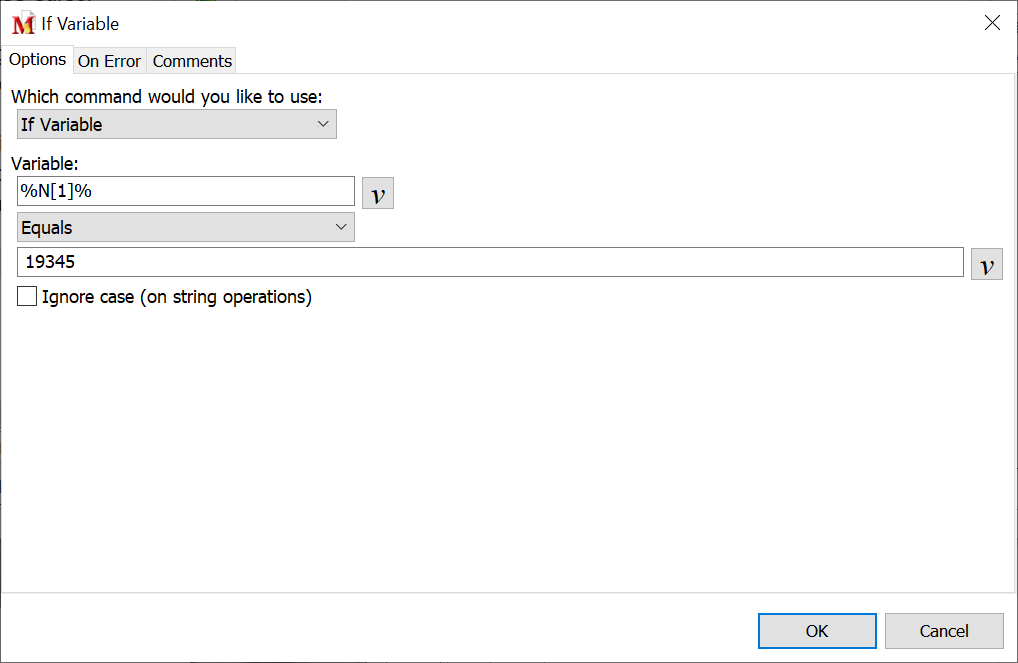Image resolution: width=1018 pixels, height=663 pixels.
Task: Close the If Variable dialog window
Action: click(x=992, y=23)
